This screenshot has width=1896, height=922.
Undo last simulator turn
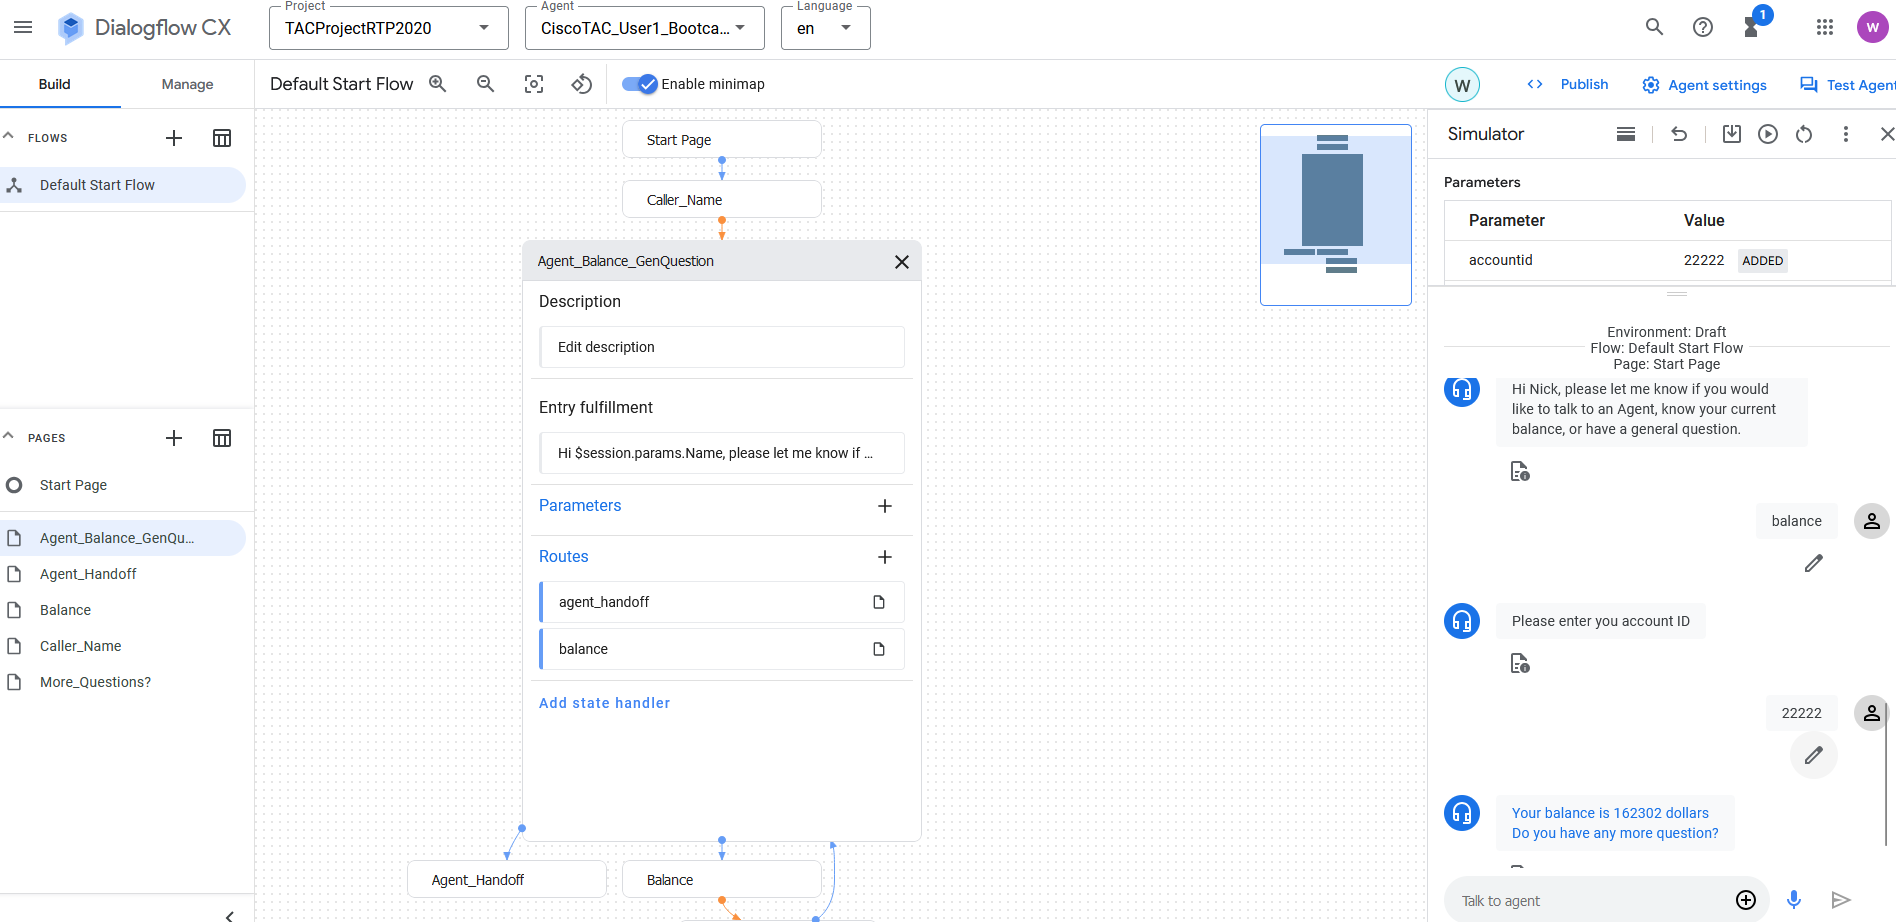(1680, 134)
